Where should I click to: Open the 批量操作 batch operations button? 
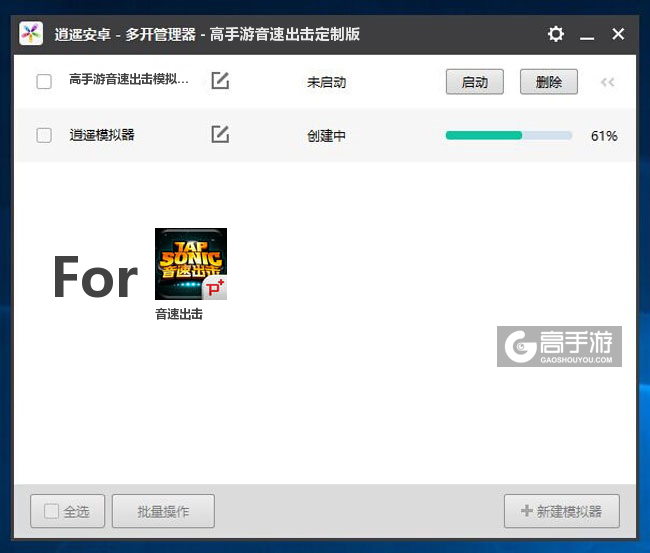(x=163, y=511)
